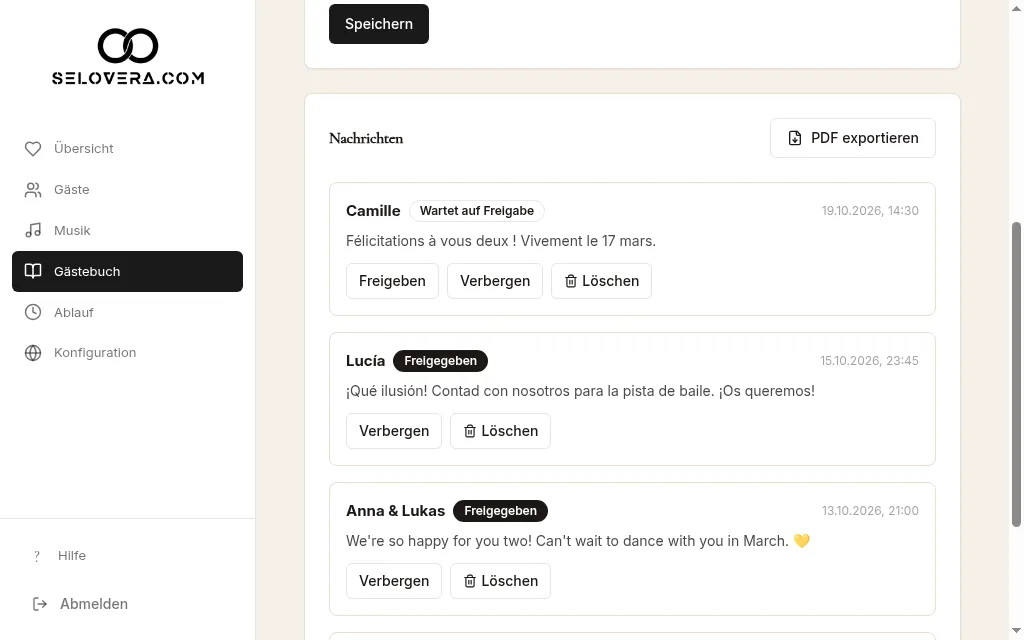Viewport: 1024px width, 640px height.
Task: Click the trash icon in Anna & Lukas' message
Action: (x=470, y=581)
